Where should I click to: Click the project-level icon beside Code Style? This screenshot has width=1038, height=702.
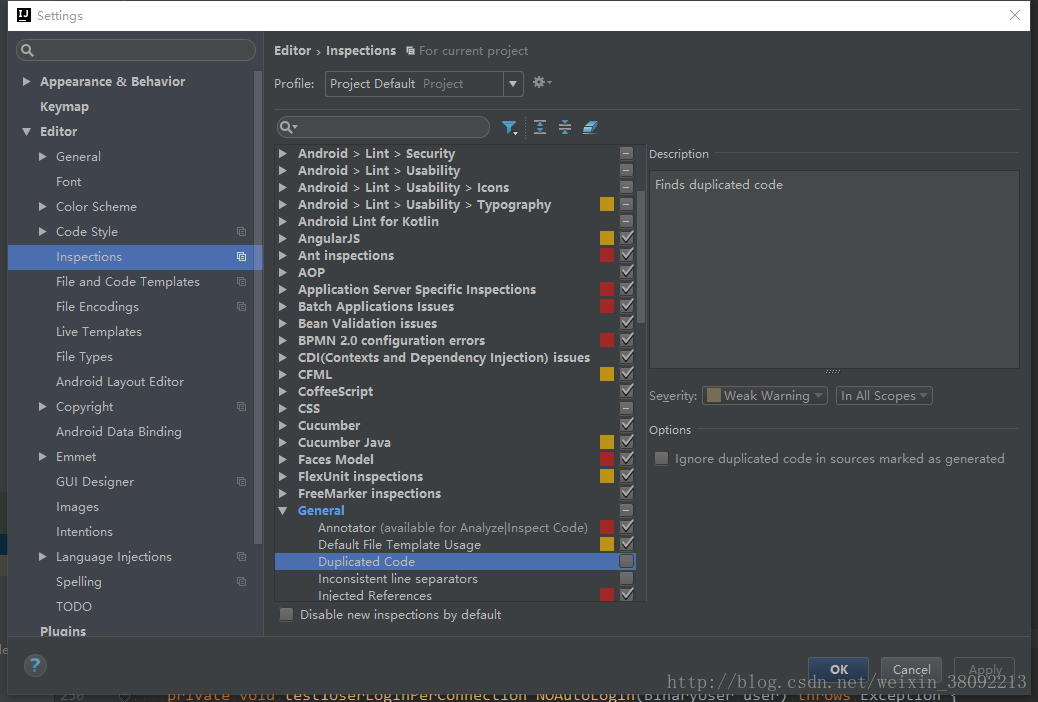point(242,232)
